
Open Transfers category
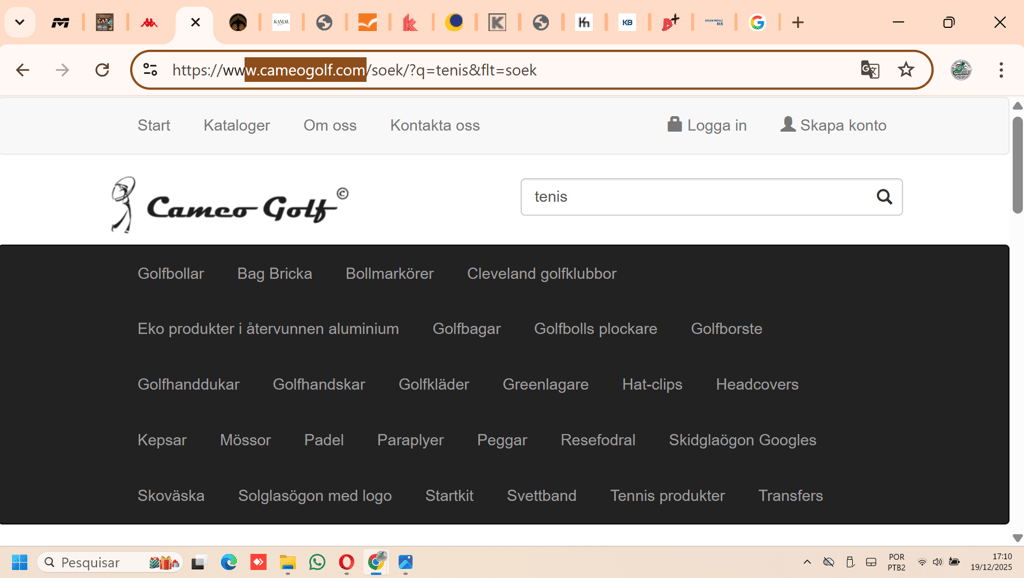(x=790, y=496)
